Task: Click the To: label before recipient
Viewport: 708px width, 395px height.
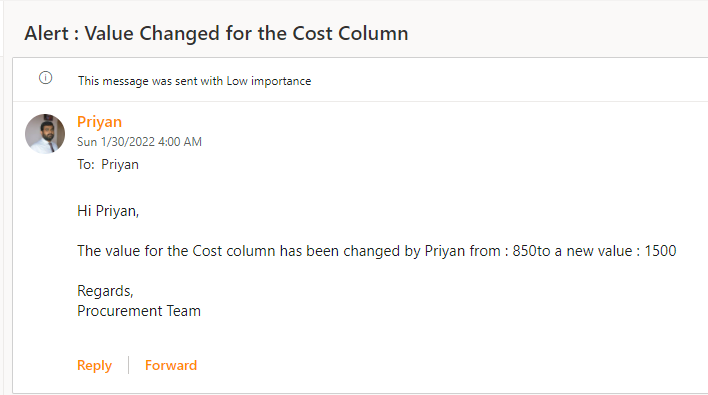Action: point(86,165)
